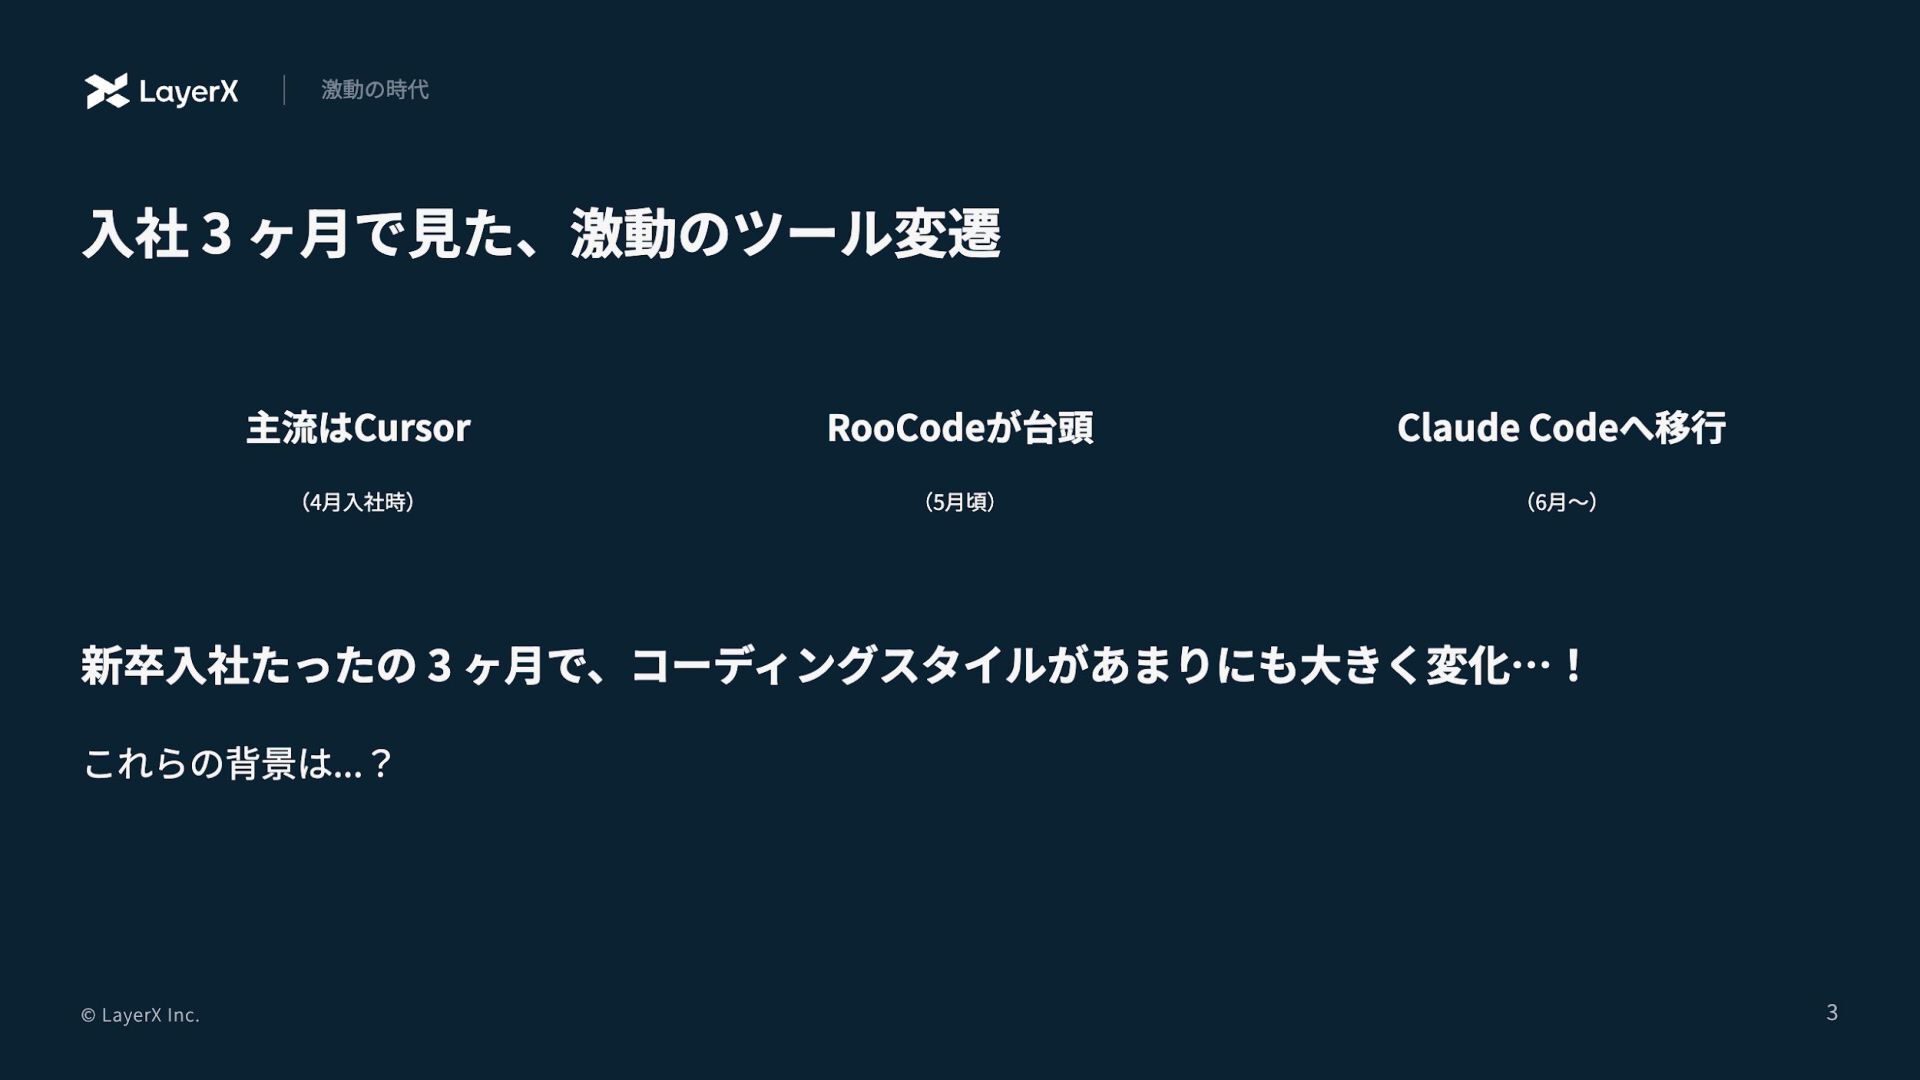Click the caption (5月頃)

tap(960, 502)
